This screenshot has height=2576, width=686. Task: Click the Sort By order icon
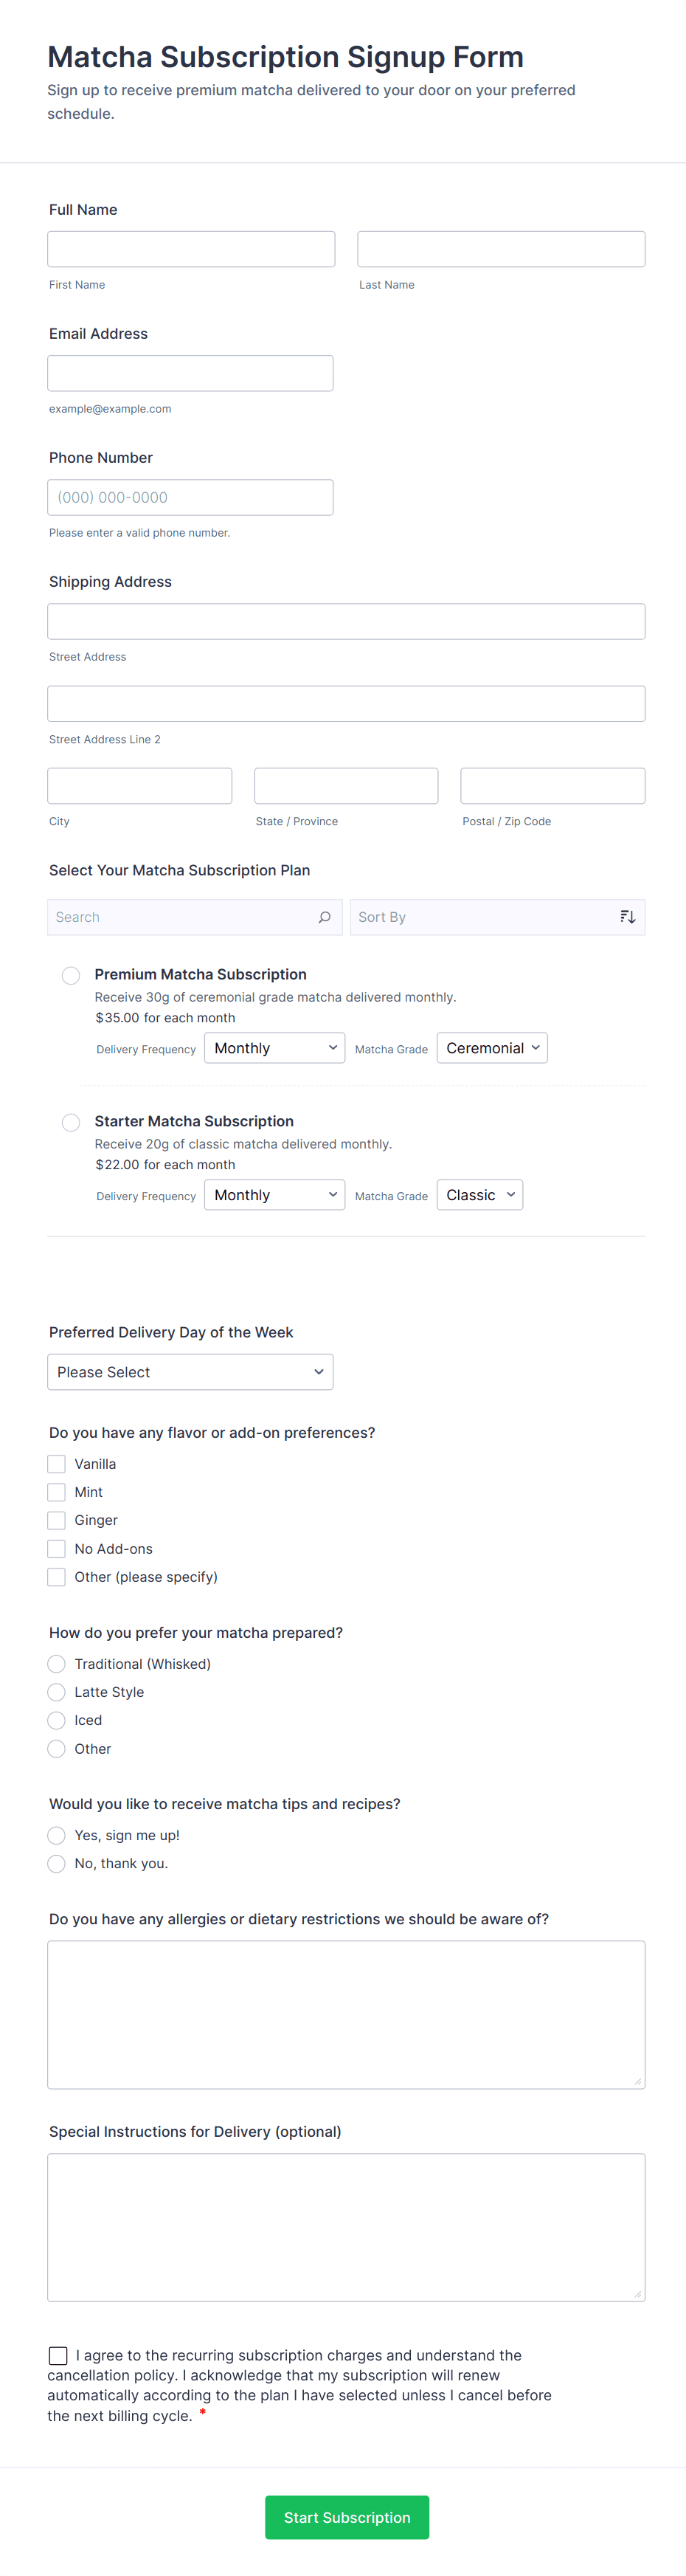627,917
